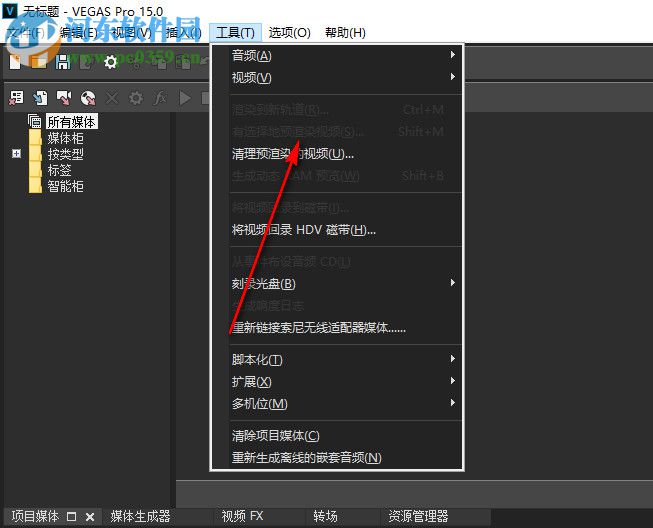The width and height of the screenshot is (653, 528).
Task: Click the grey media properties gear icon
Action: [136, 98]
